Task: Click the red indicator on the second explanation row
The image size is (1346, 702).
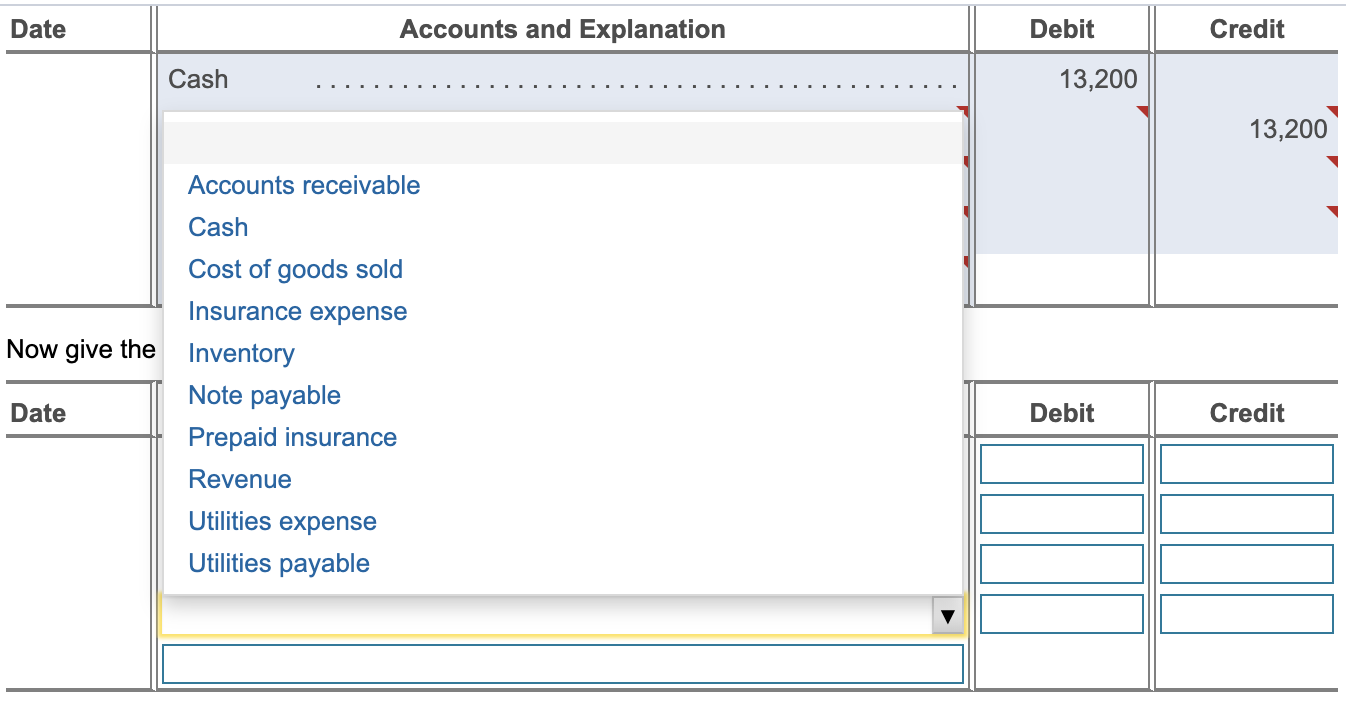Action: [x=963, y=160]
